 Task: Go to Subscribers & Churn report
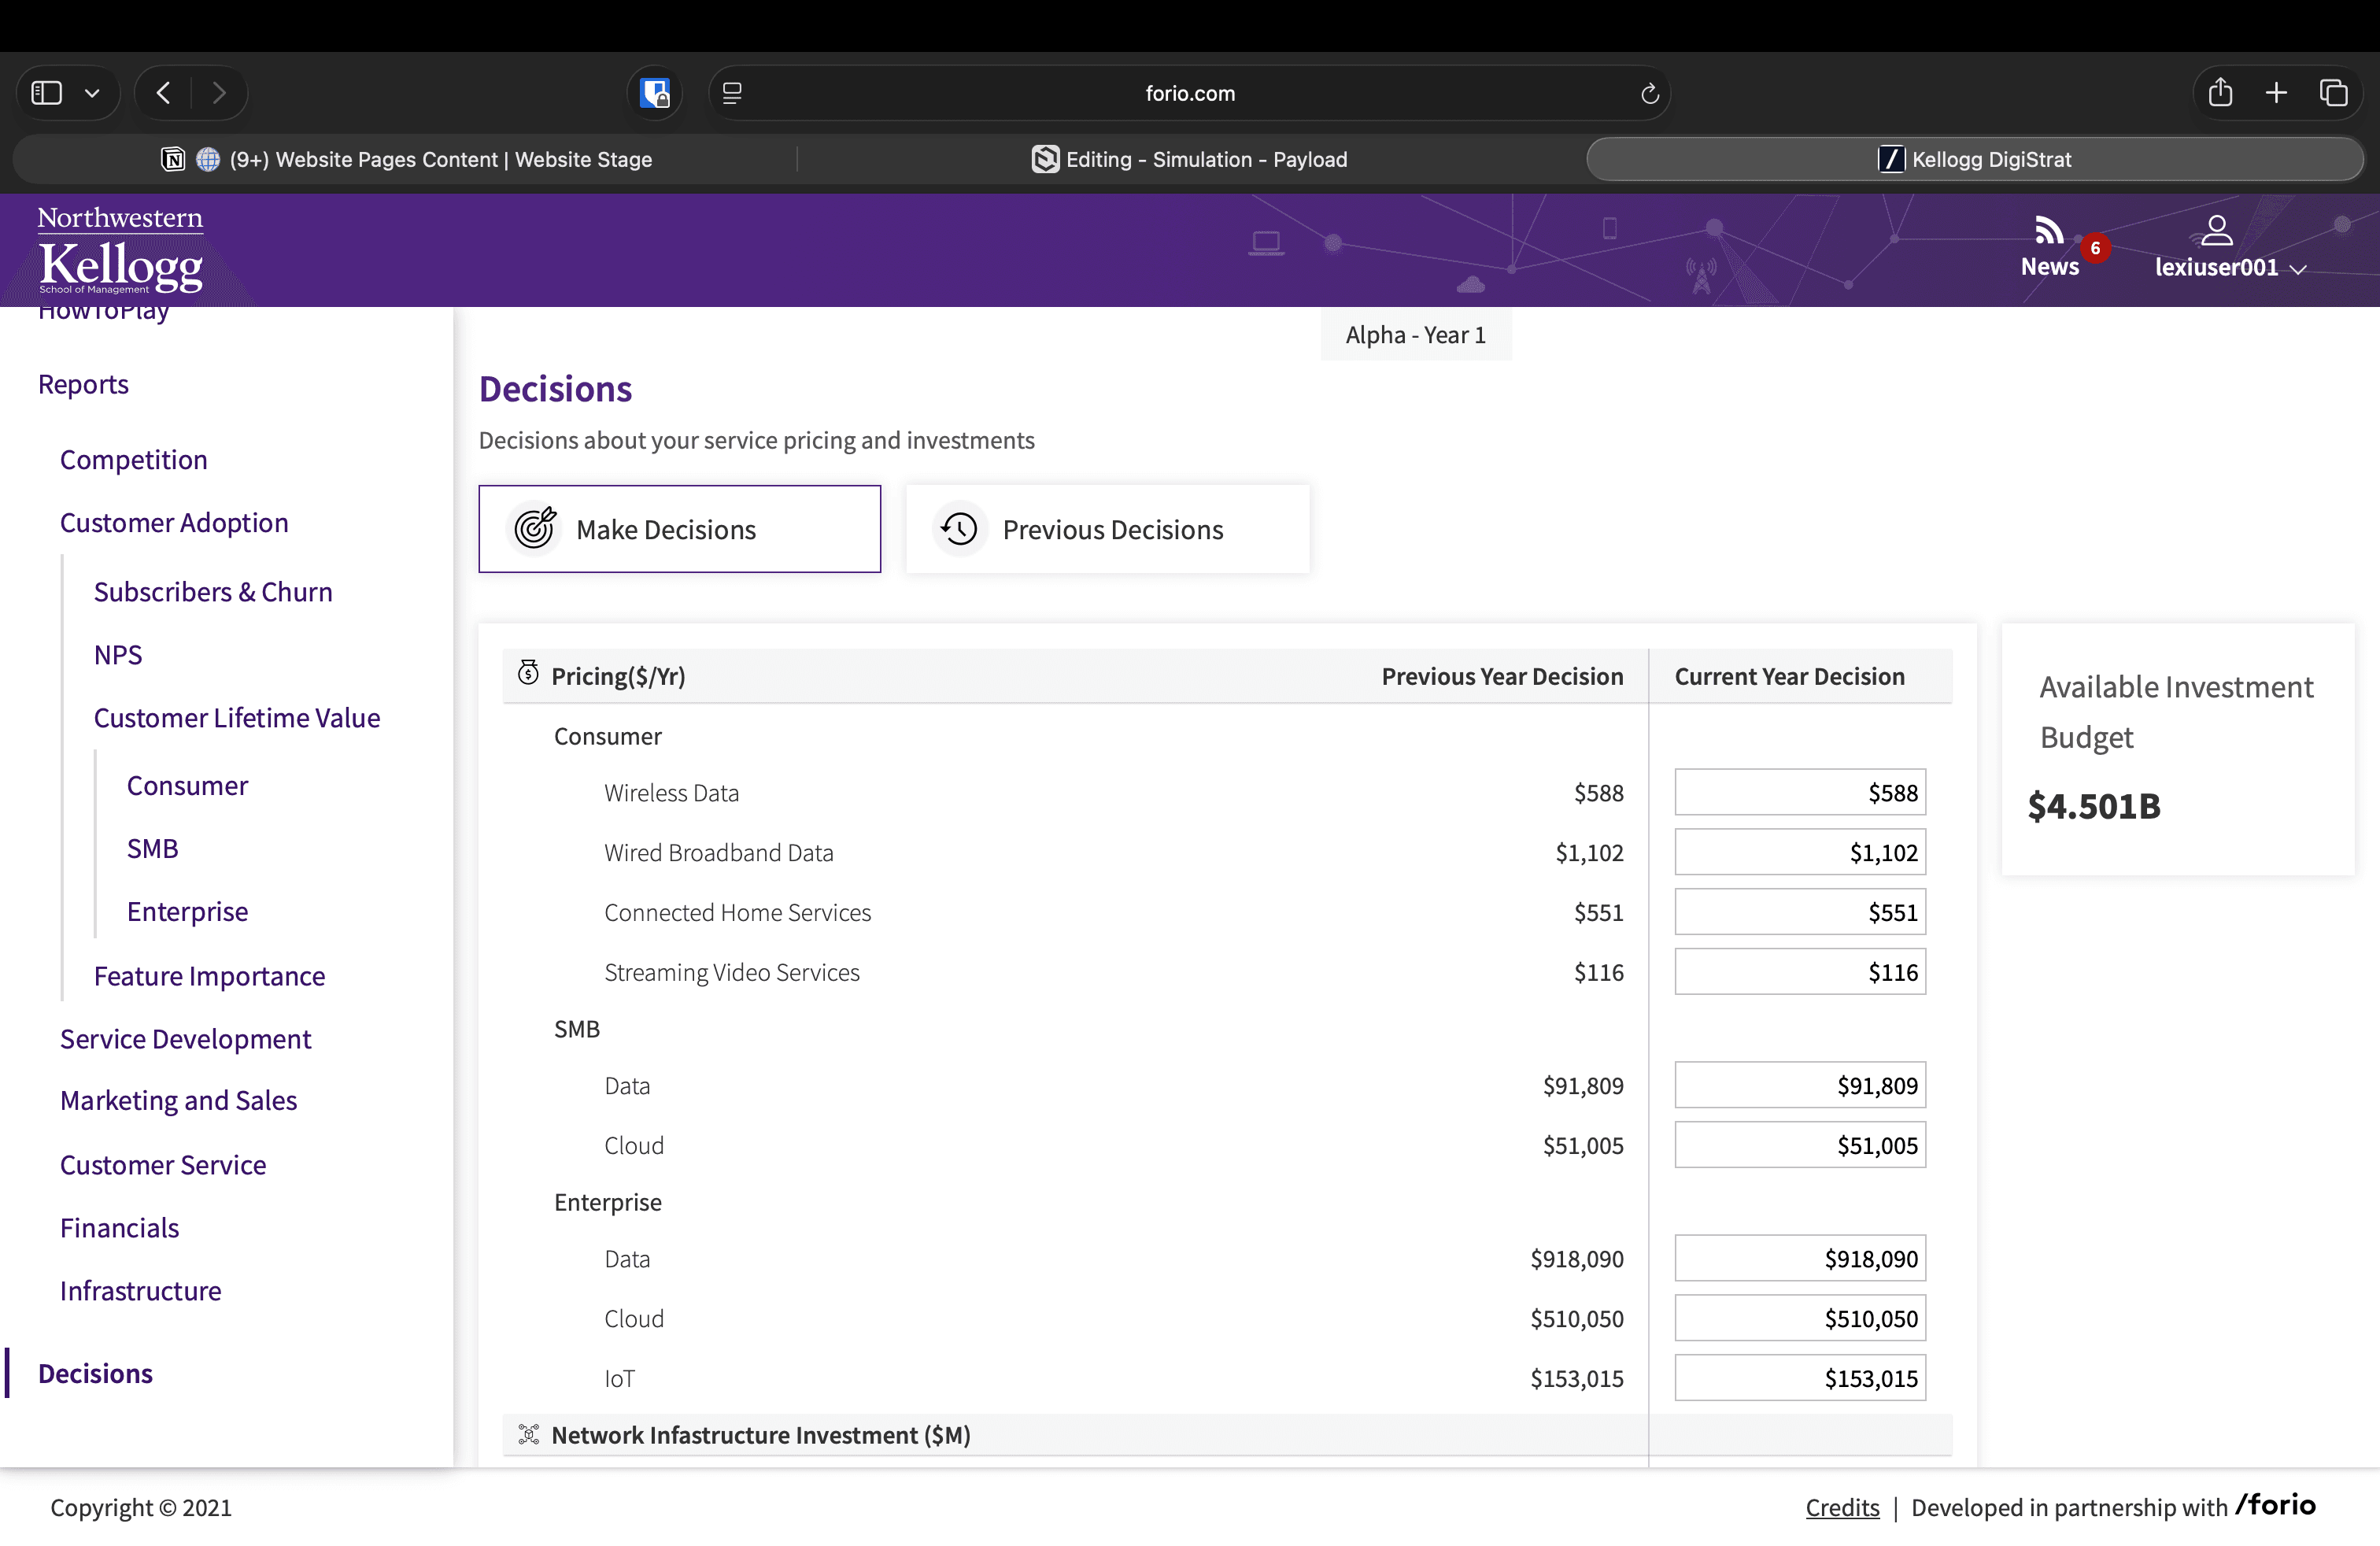coord(213,591)
